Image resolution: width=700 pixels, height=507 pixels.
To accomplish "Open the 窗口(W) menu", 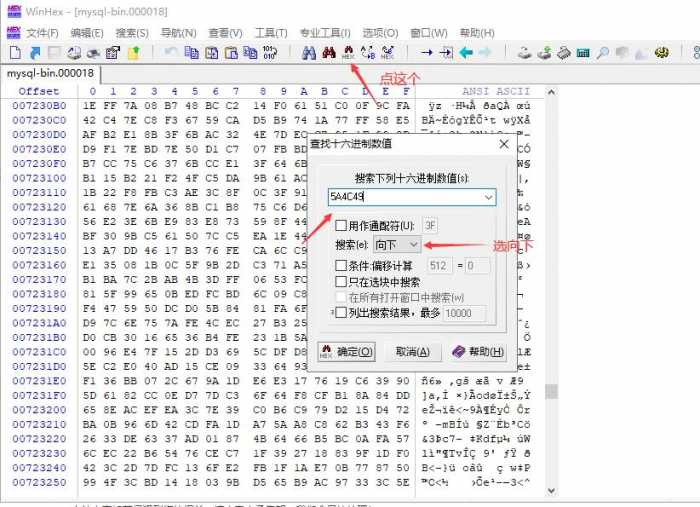I will (x=429, y=33).
